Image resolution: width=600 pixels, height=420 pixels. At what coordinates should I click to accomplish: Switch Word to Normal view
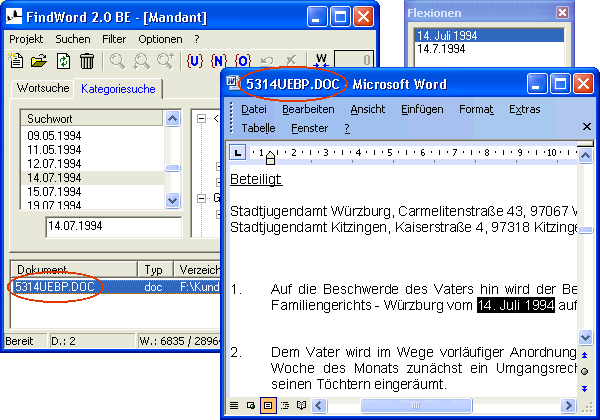[234, 405]
